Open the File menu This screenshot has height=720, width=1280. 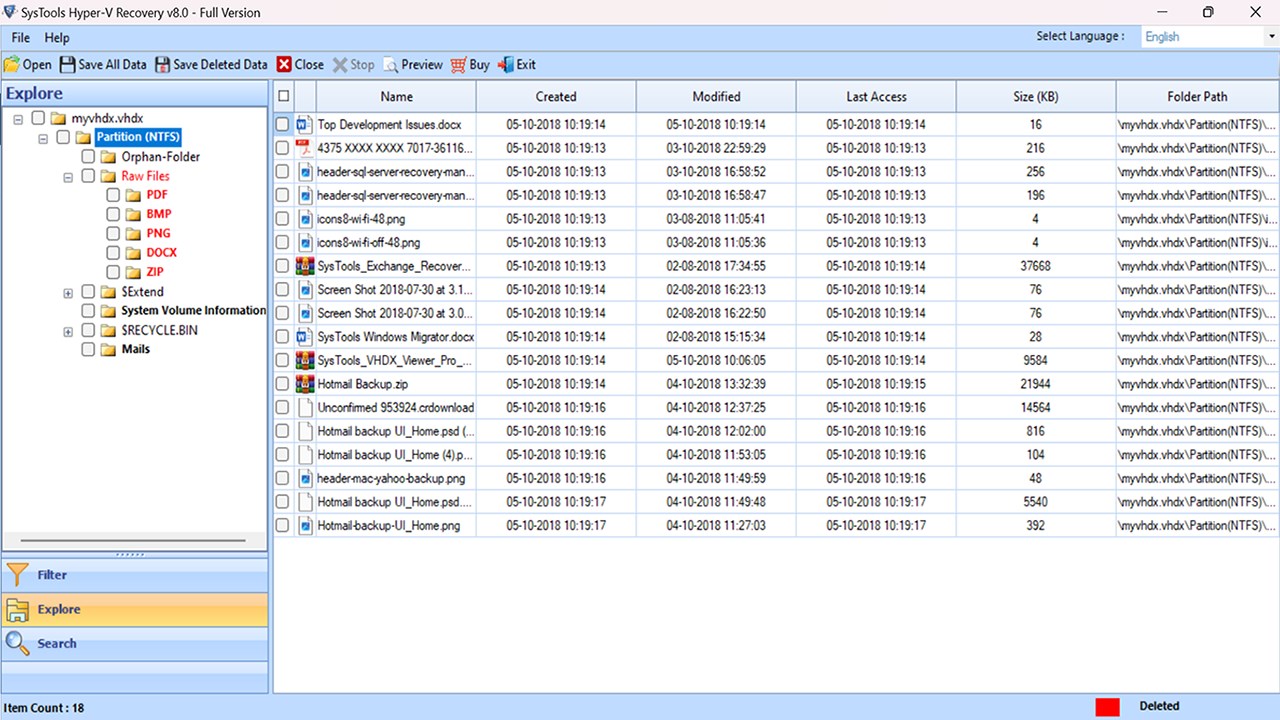[x=21, y=38]
